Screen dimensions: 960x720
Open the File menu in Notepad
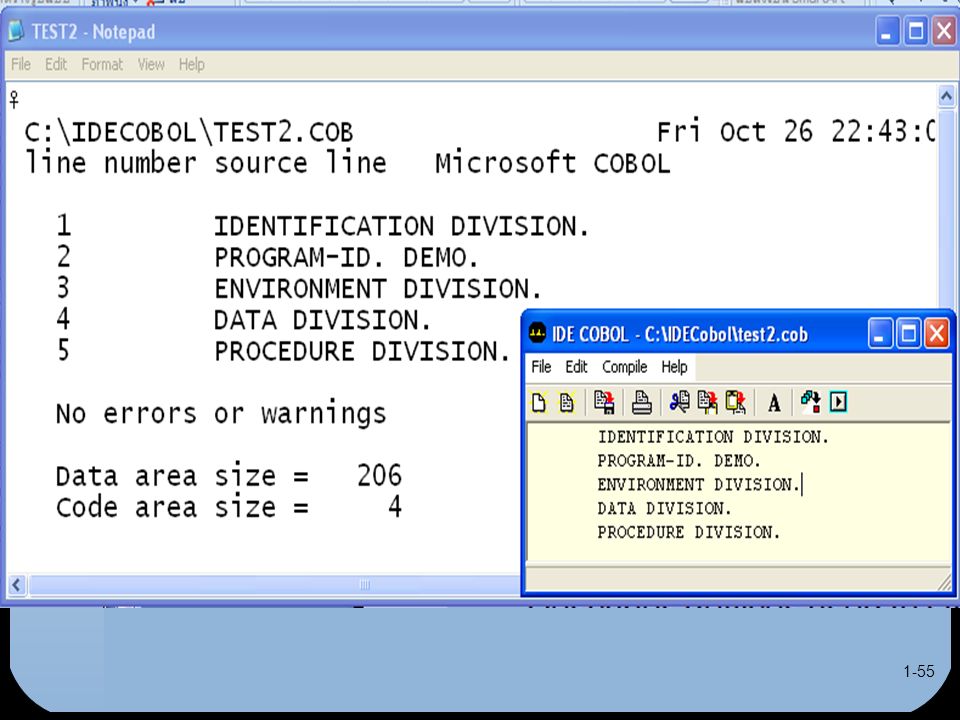click(21, 64)
